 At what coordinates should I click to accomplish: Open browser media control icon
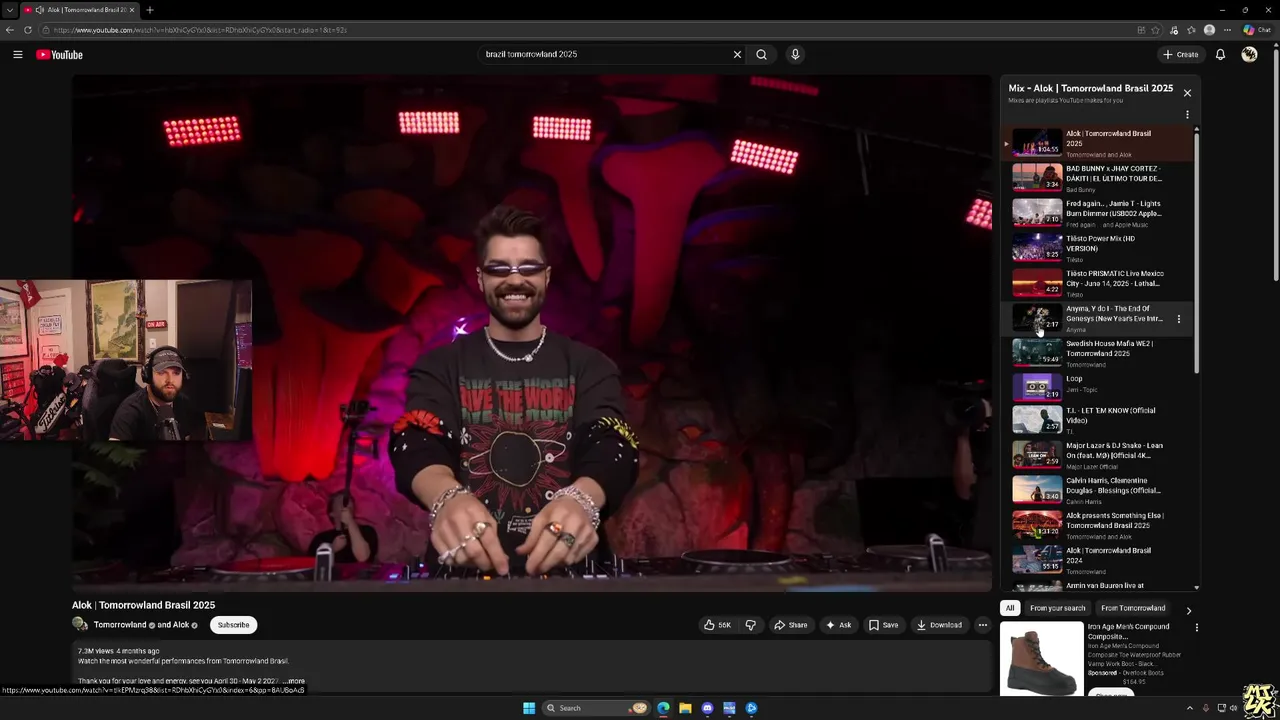click(1174, 30)
